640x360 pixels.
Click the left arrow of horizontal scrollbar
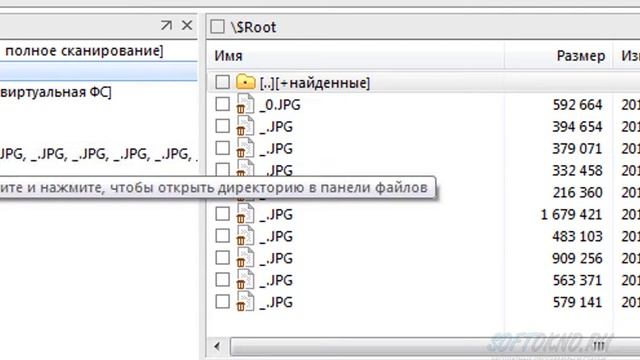tap(217, 347)
